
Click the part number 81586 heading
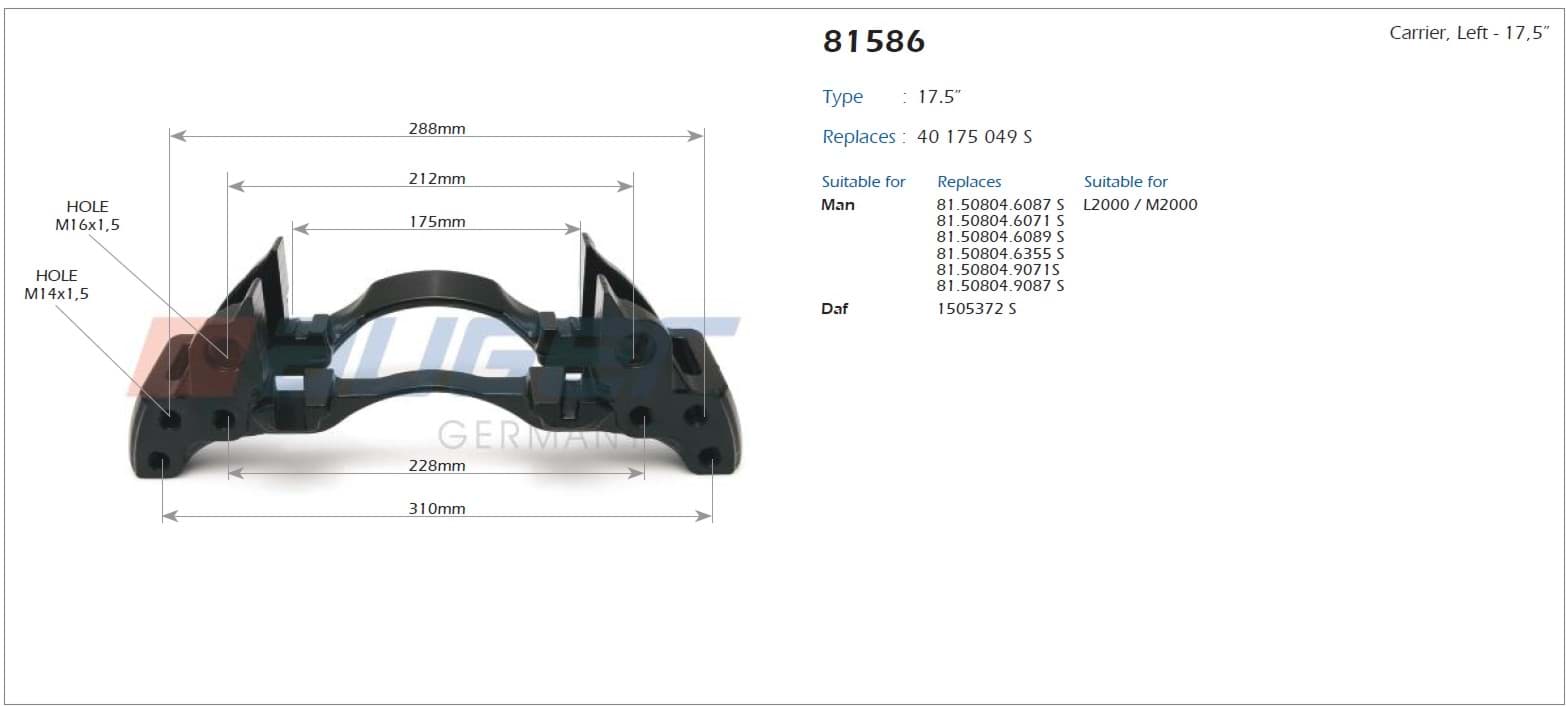click(873, 41)
